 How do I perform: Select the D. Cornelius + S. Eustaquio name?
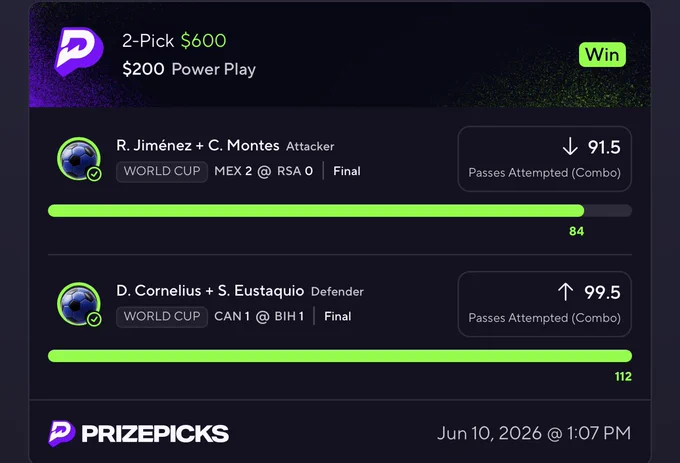(x=210, y=291)
